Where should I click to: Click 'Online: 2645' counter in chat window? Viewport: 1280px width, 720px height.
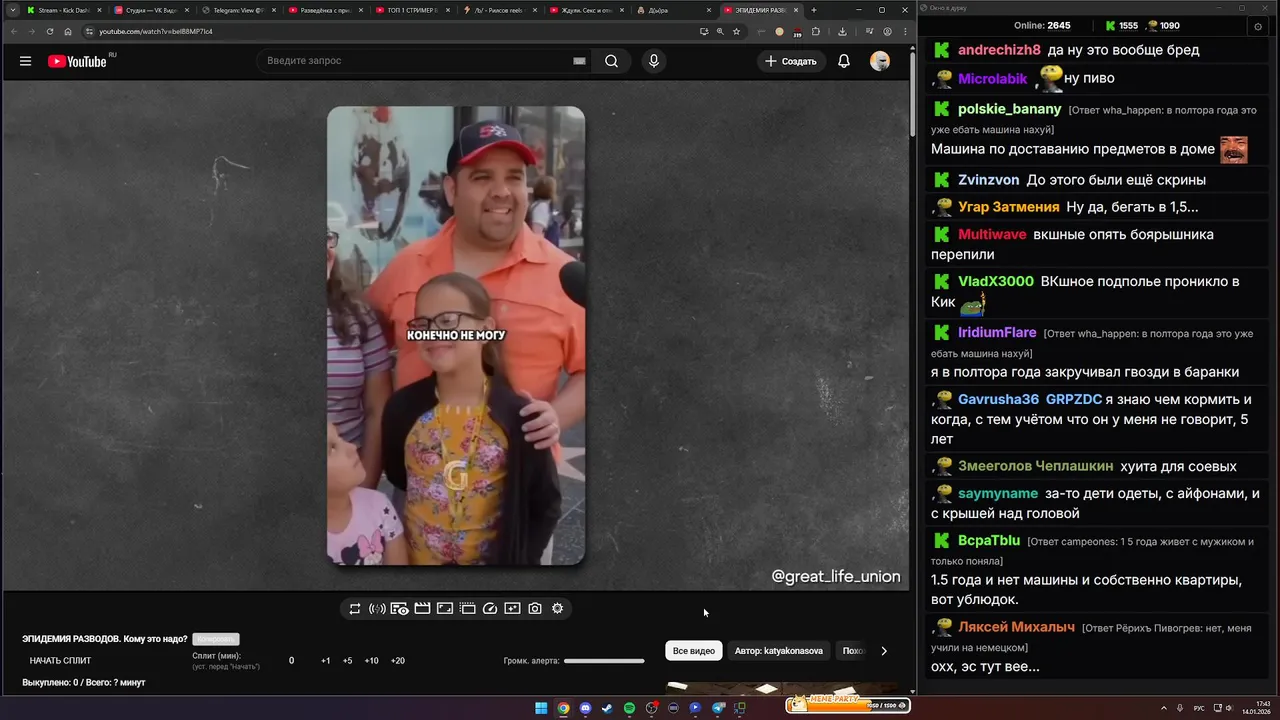point(1042,25)
